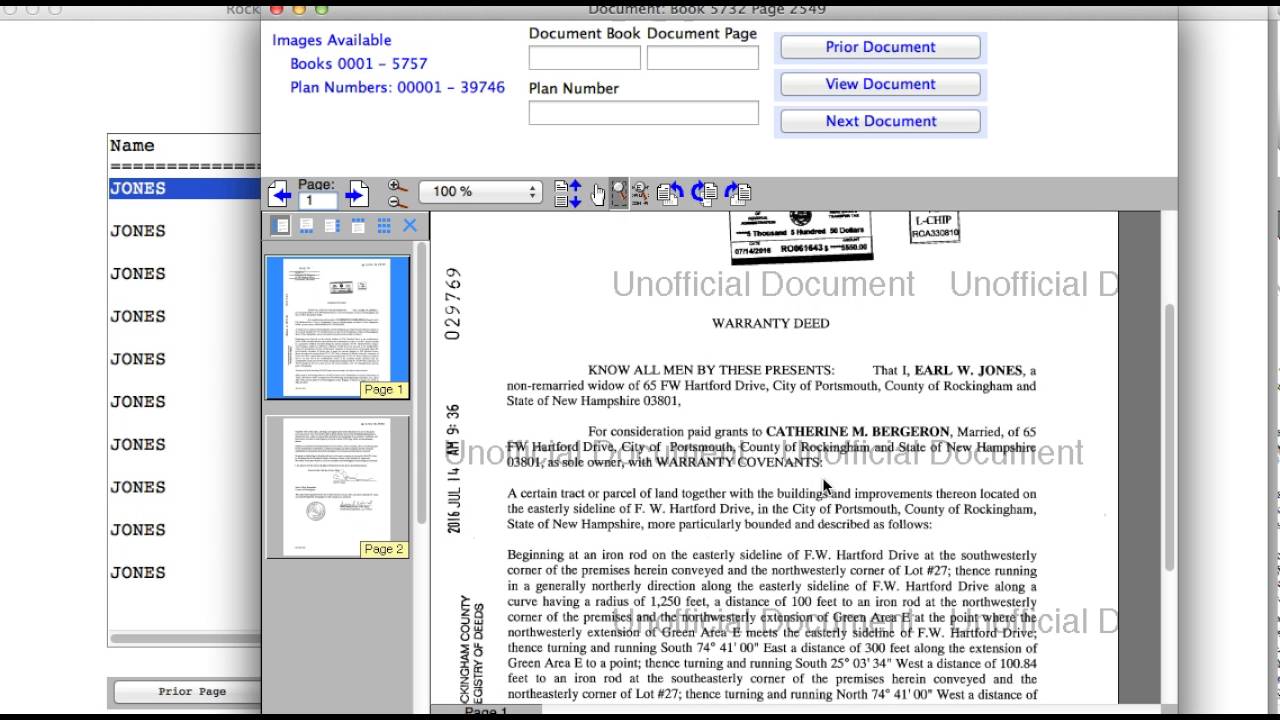The height and width of the screenshot is (720, 1280).
Task: Click the 'Plan Numbers: 00001 – 39746' text
Action: [397, 87]
